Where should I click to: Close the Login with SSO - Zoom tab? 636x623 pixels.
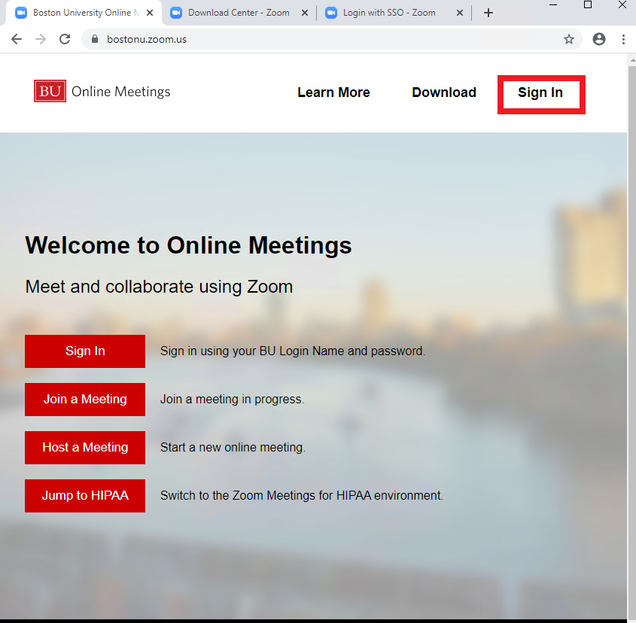[460, 13]
